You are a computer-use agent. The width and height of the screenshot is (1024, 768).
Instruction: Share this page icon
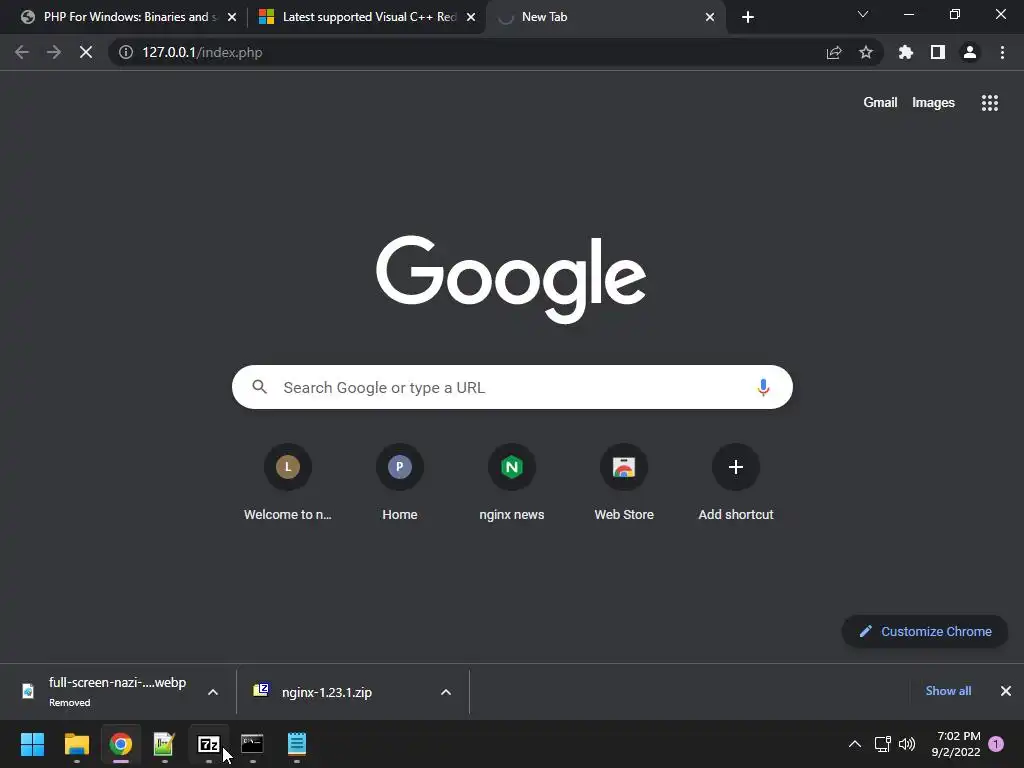pos(834,52)
